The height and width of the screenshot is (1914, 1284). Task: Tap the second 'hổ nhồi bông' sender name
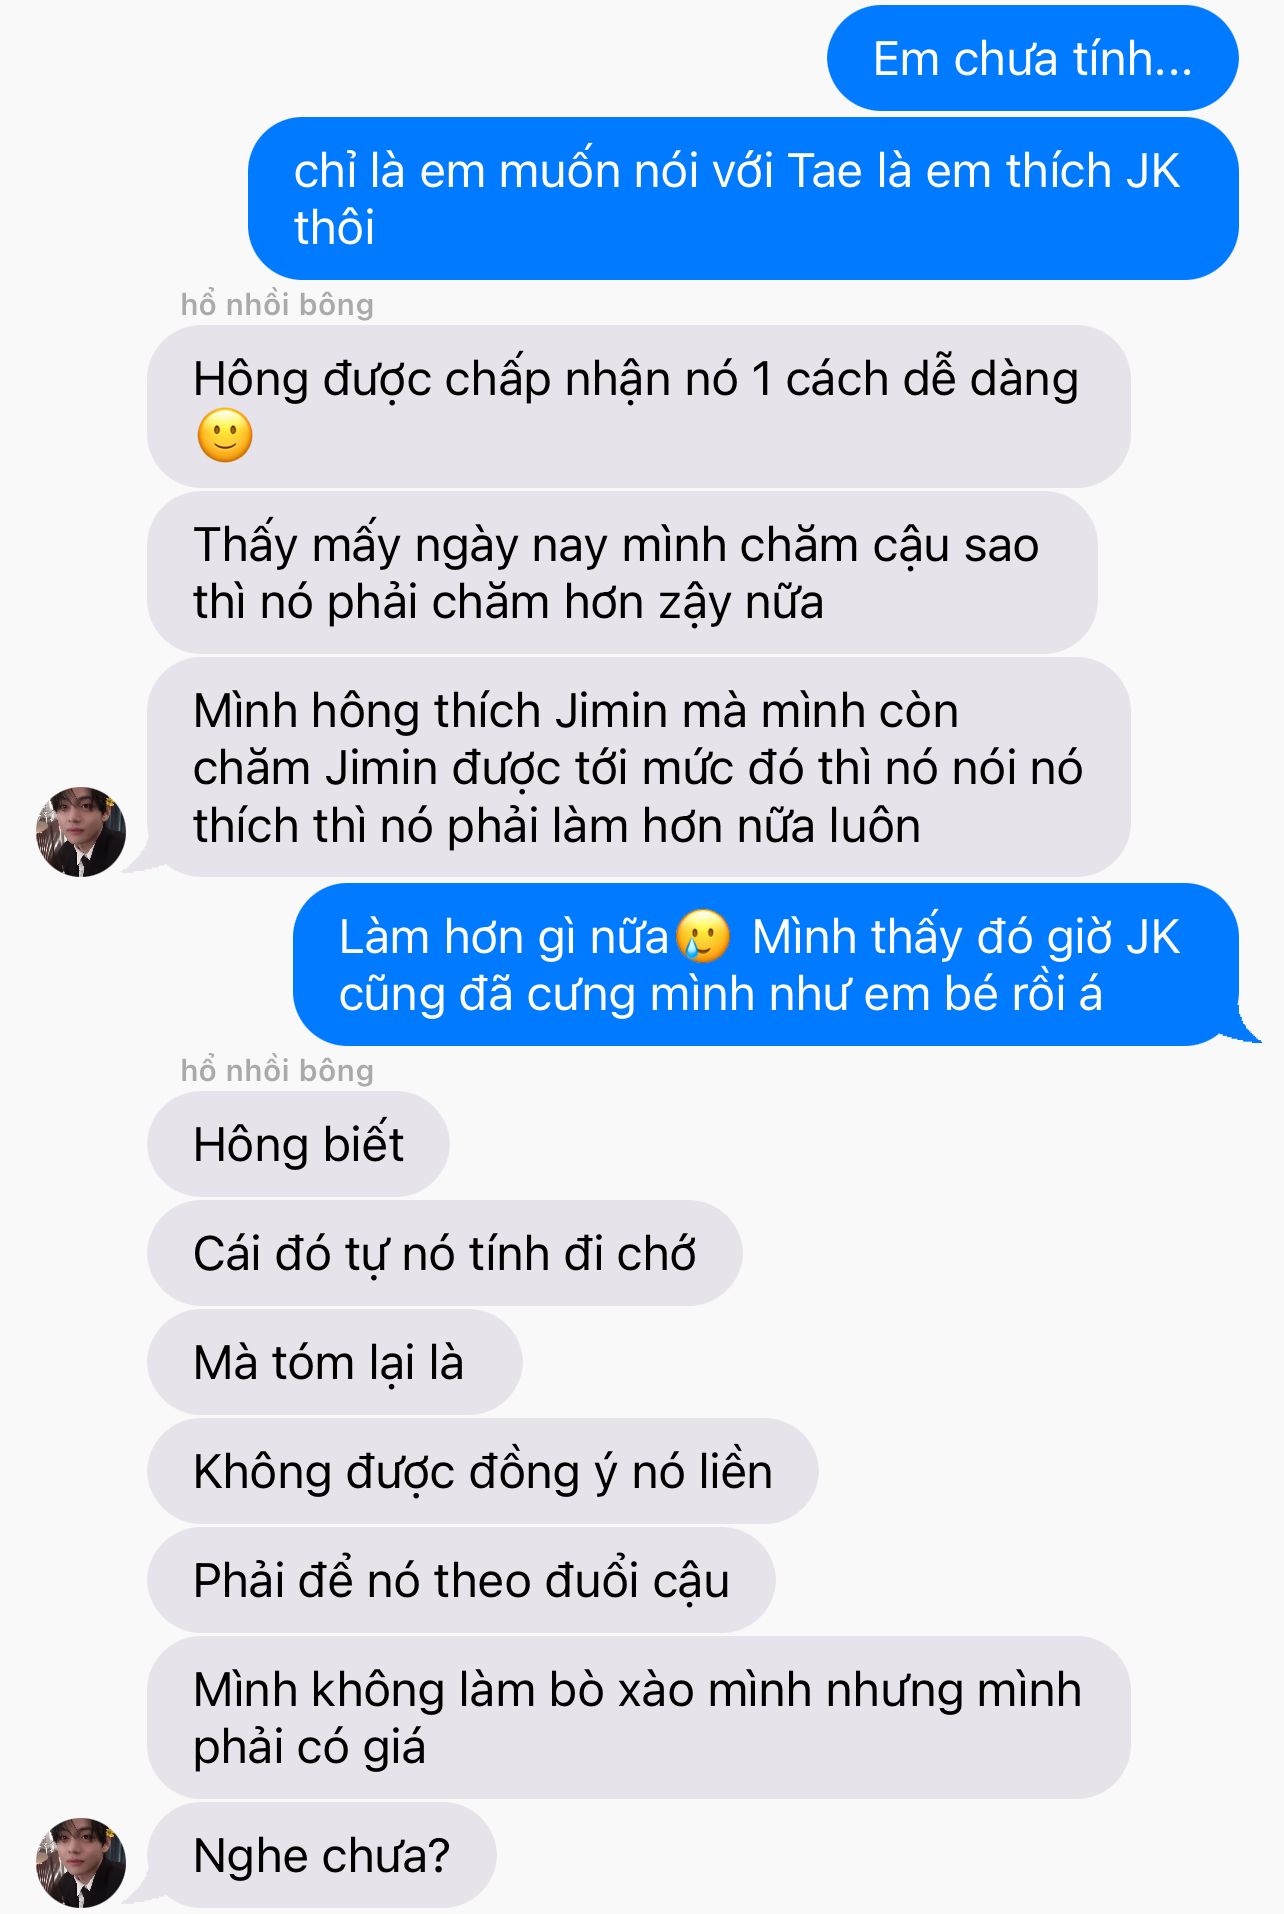pyautogui.click(x=277, y=1070)
